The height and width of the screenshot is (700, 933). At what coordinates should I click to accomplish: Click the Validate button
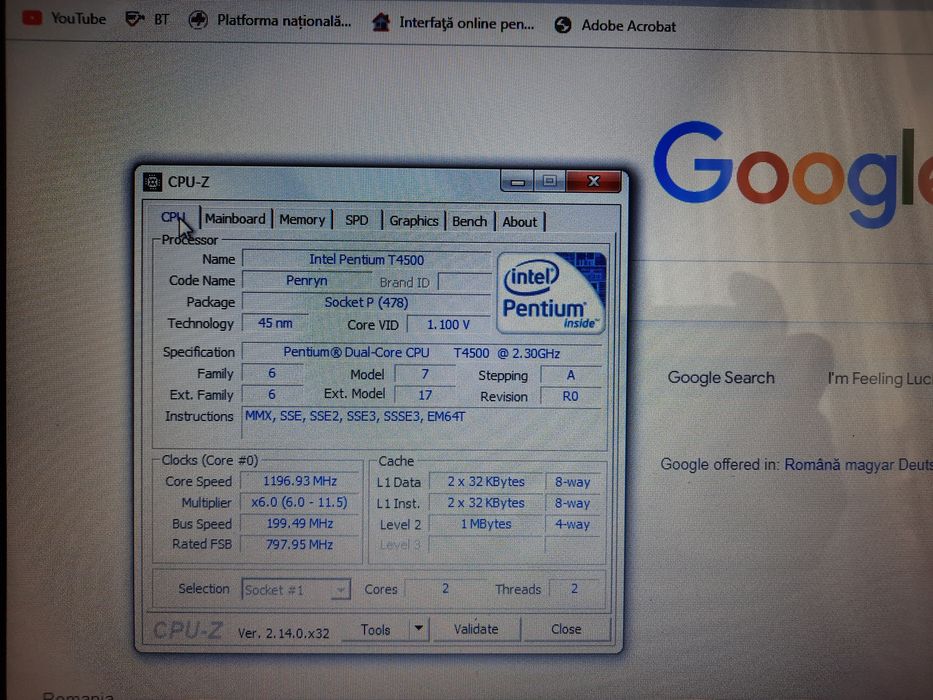click(476, 629)
